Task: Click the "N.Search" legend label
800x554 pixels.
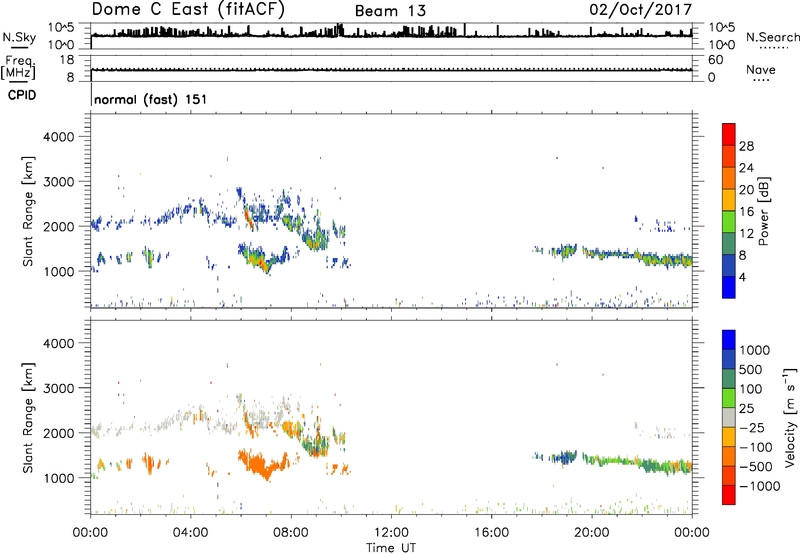Action: tap(773, 37)
